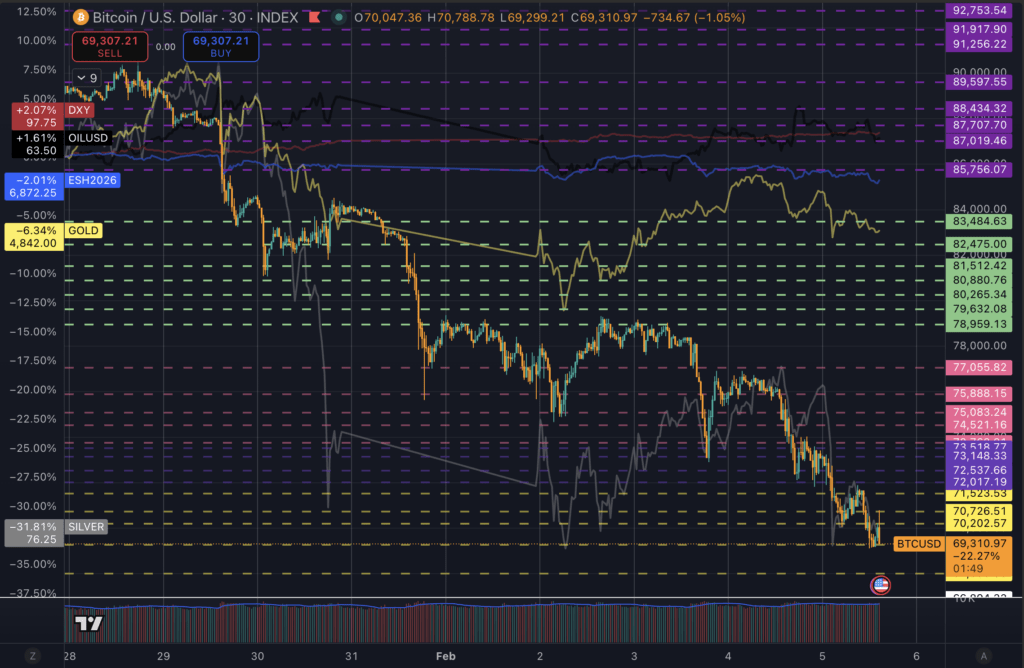Select the 88,434.32 price level label
The width and height of the screenshot is (1024, 668).
point(979,108)
